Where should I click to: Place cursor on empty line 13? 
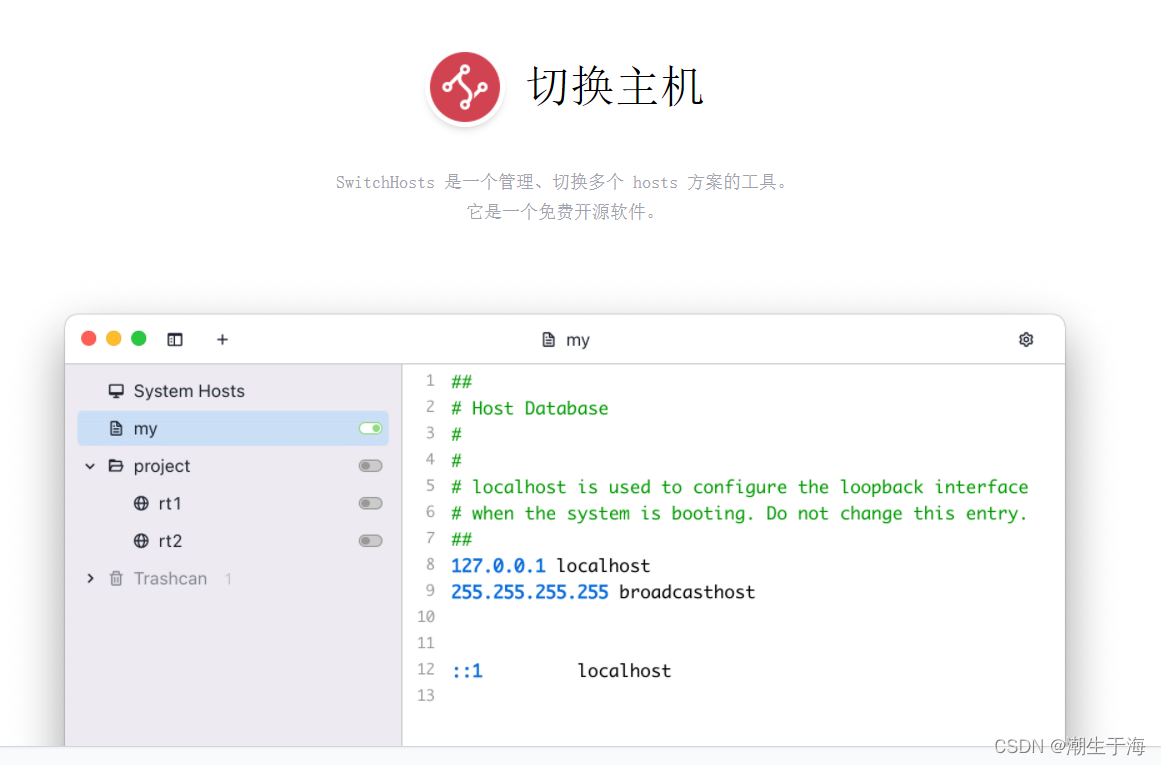point(733,696)
